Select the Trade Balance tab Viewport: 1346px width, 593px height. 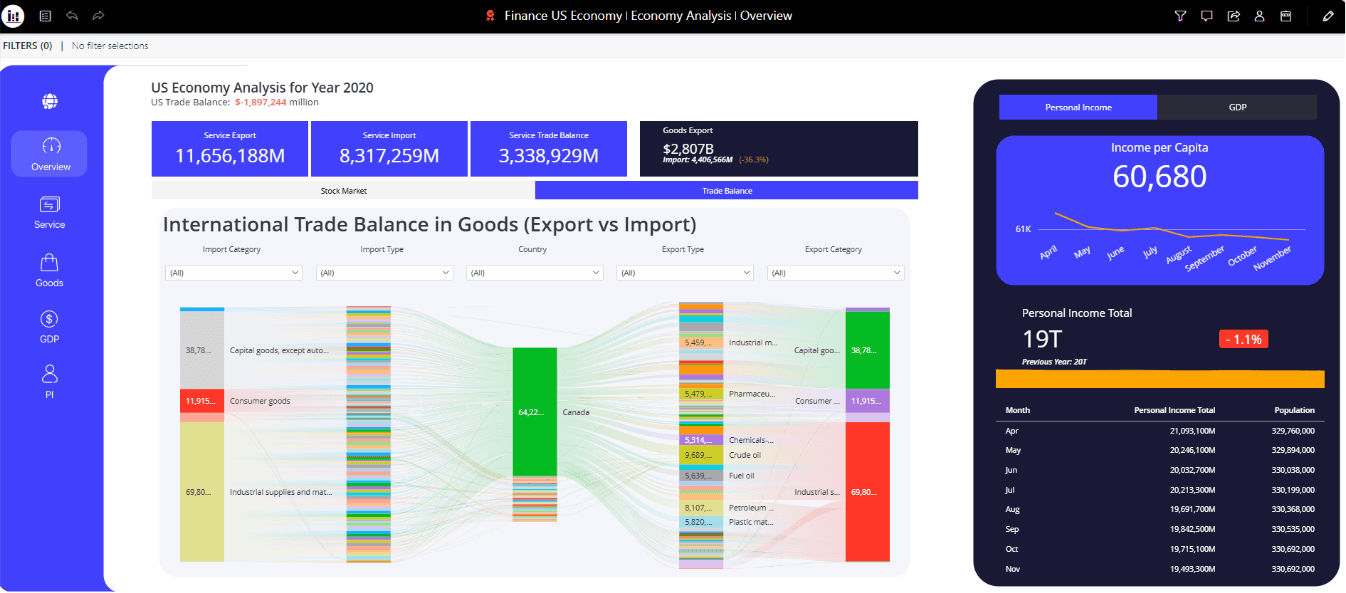727,190
